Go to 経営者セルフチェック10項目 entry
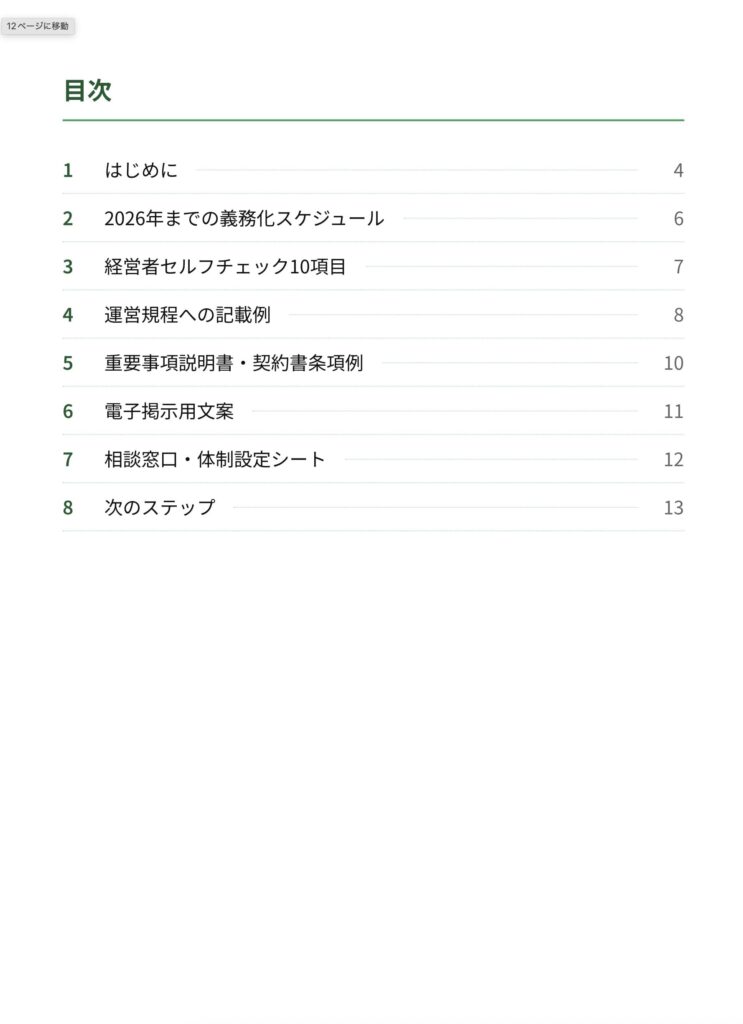Viewport: 743px width, 1024px height. click(x=373, y=267)
